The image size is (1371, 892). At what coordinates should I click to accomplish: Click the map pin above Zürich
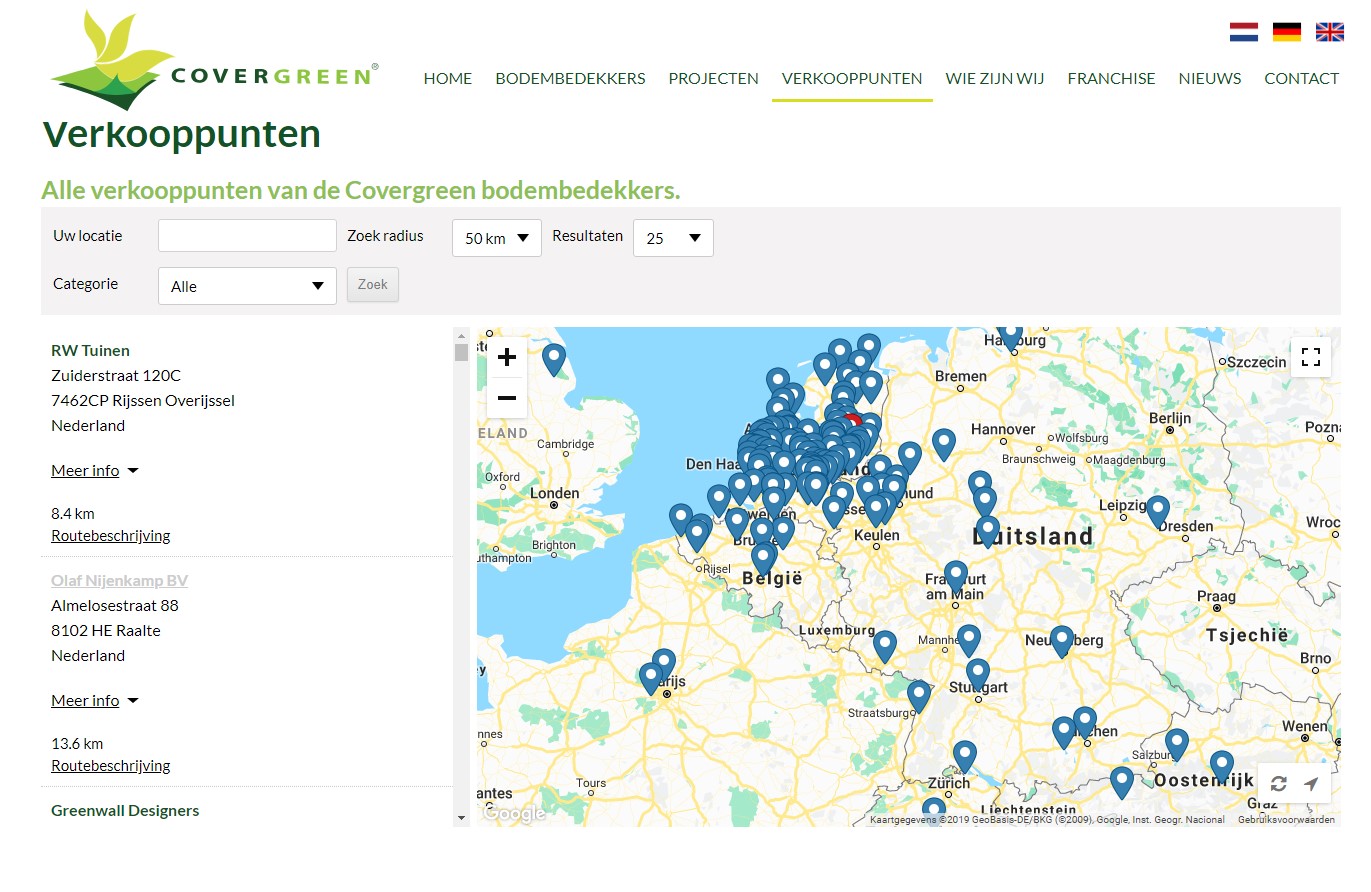tap(964, 756)
